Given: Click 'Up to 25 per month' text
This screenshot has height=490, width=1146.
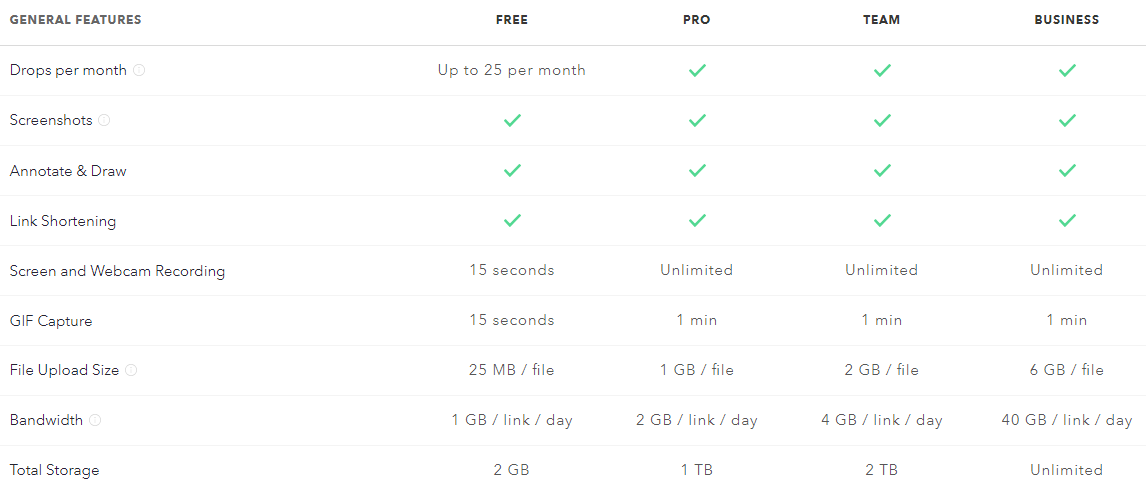Looking at the screenshot, I should pos(512,71).
